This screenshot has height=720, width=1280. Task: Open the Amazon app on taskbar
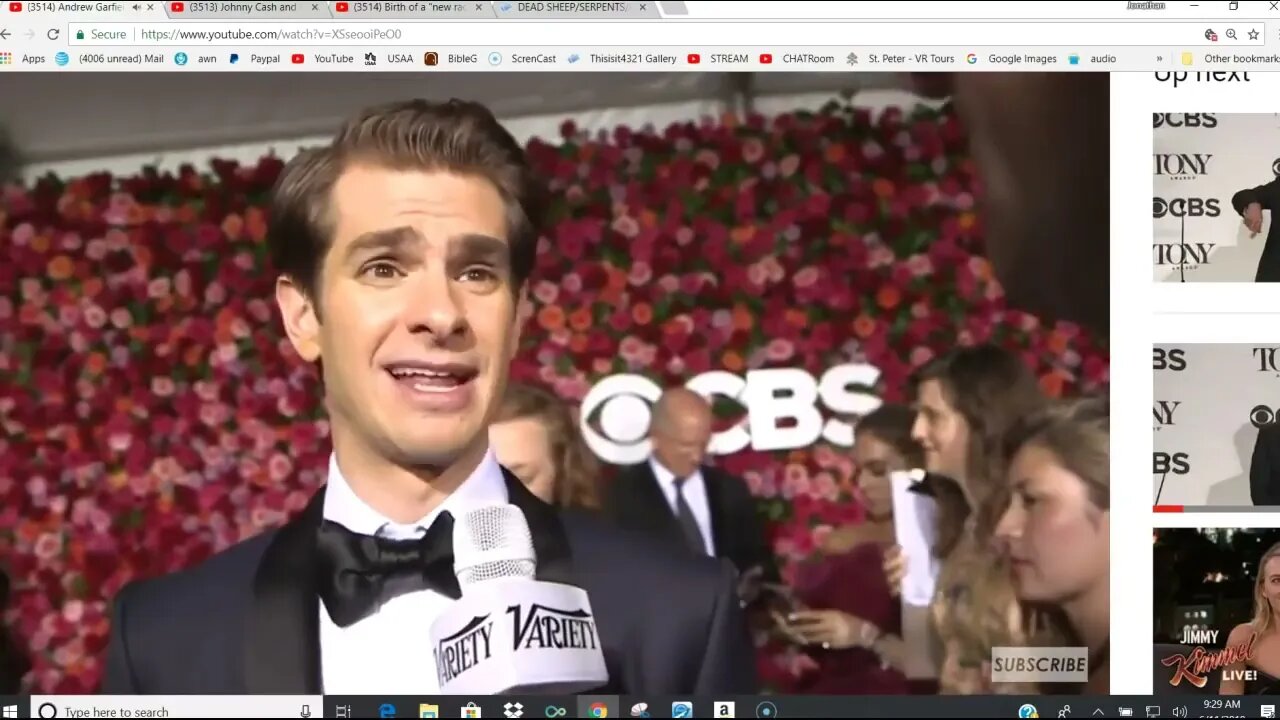[724, 711]
